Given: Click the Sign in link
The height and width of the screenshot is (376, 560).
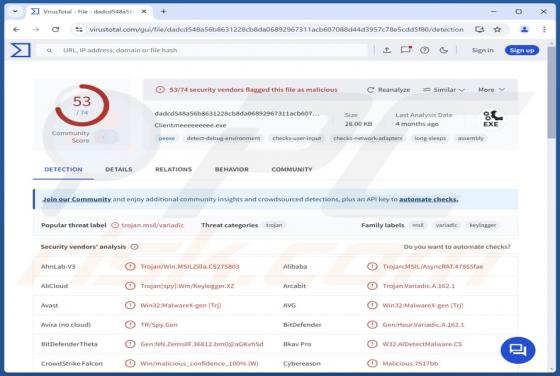Looking at the screenshot, I should tap(482, 50).
